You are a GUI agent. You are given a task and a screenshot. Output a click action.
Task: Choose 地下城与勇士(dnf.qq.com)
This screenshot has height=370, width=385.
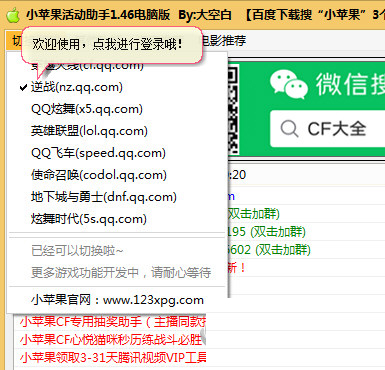click(117, 197)
